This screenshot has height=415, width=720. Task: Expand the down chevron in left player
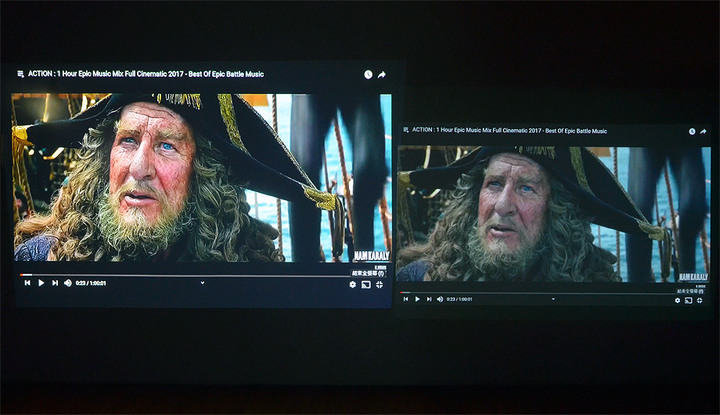(202, 283)
